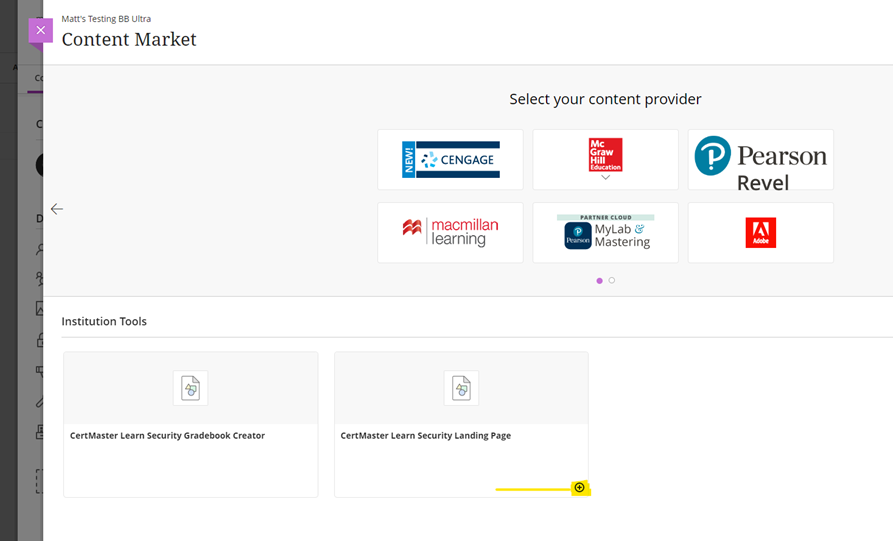Click the Gradebook Creator tool icon
Screen dimensions: 893x541
tap(190, 388)
